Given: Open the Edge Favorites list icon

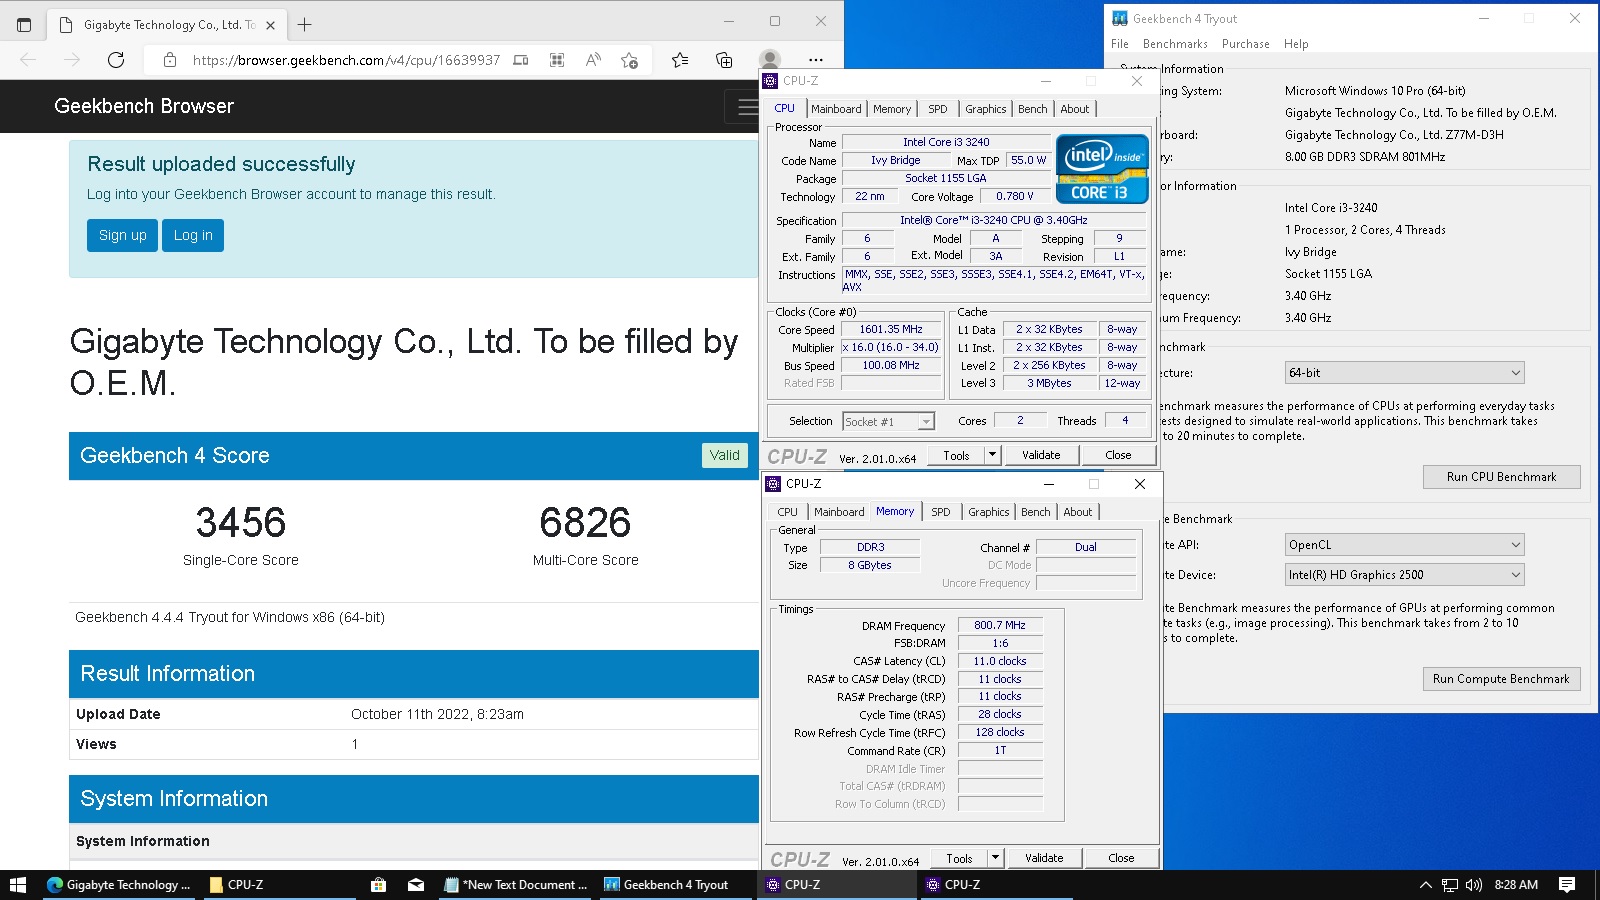Looking at the screenshot, I should point(680,60).
